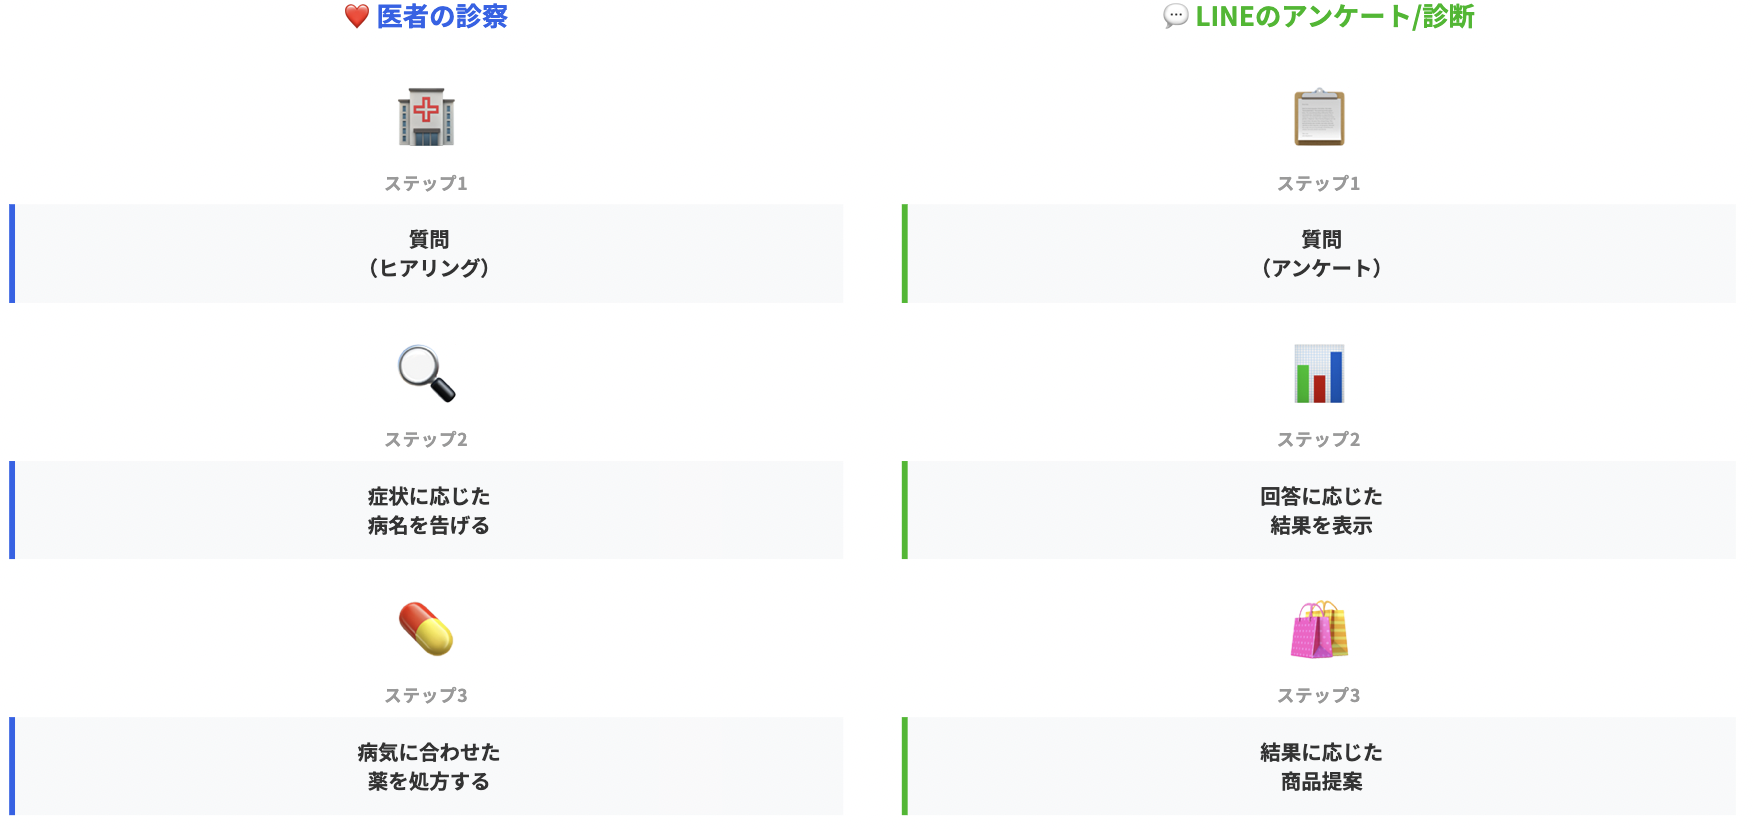
Task: Click the bar chart icon
Action: click(1319, 373)
